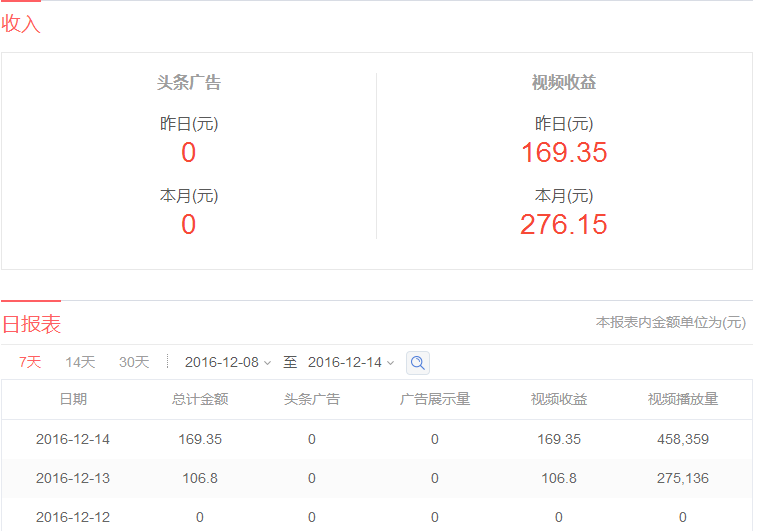Click the chevron next to 2016-12-14
758x531 pixels.
coord(391,363)
